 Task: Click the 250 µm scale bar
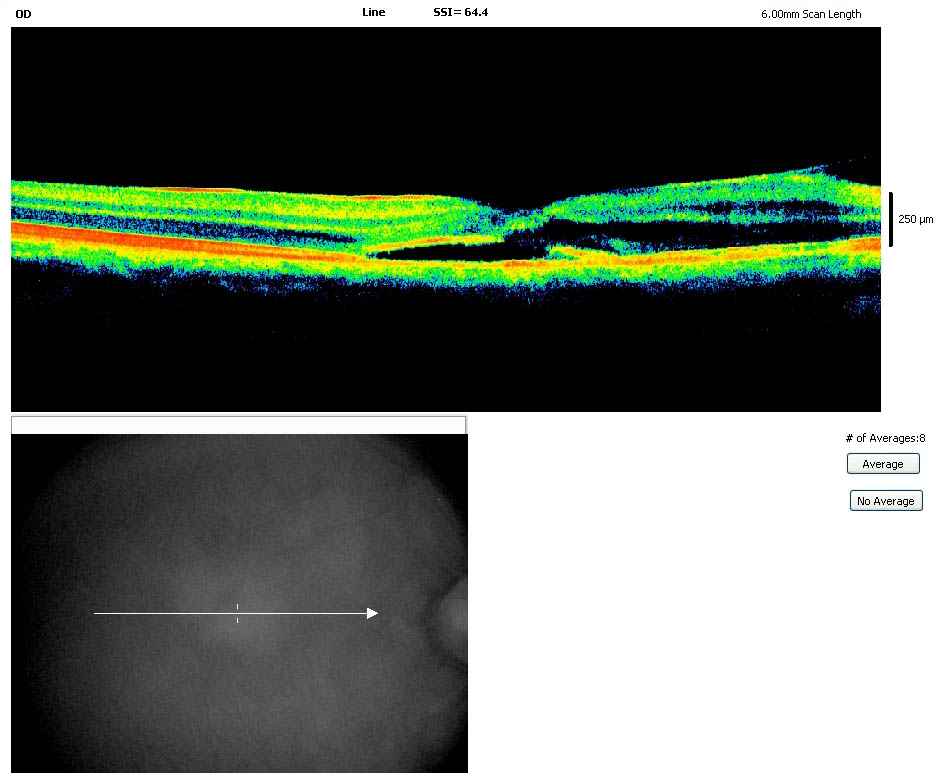tap(891, 219)
